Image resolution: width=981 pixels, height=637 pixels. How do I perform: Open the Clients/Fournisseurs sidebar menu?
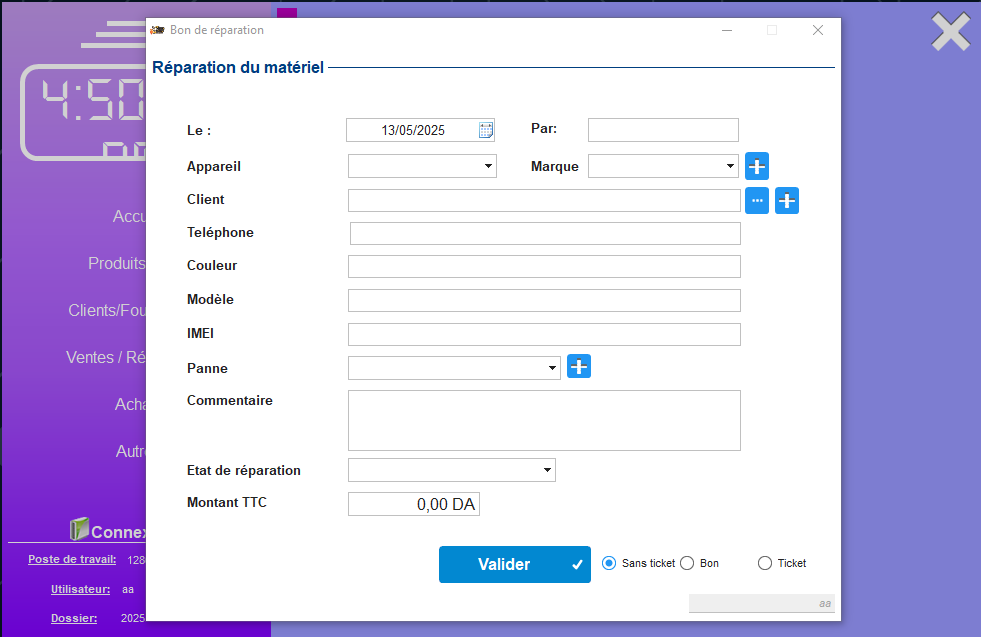107,311
